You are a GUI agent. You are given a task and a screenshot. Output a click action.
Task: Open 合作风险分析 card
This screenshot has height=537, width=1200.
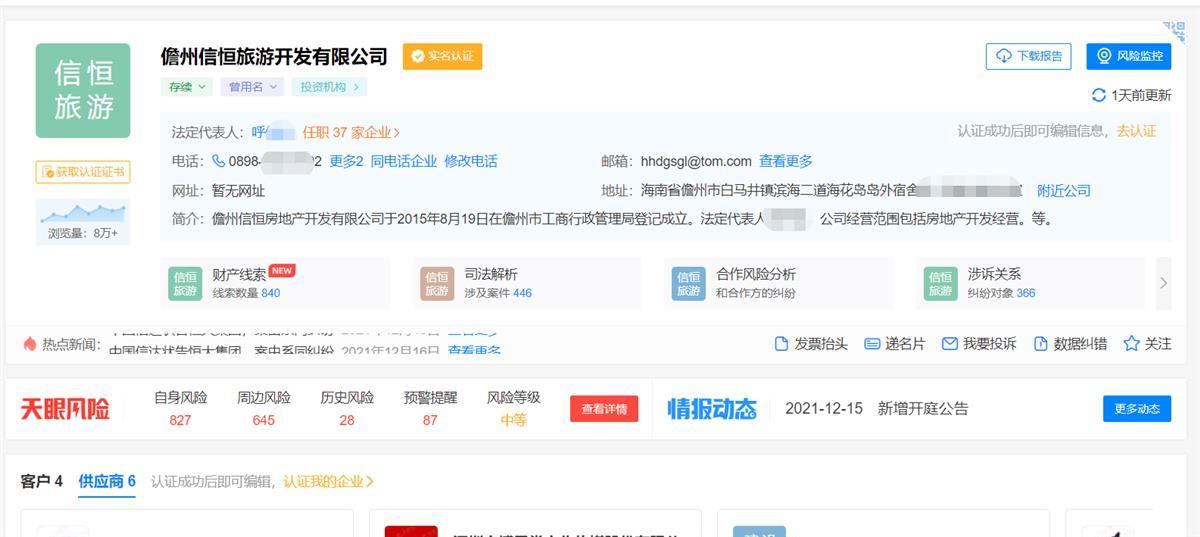click(x=778, y=283)
